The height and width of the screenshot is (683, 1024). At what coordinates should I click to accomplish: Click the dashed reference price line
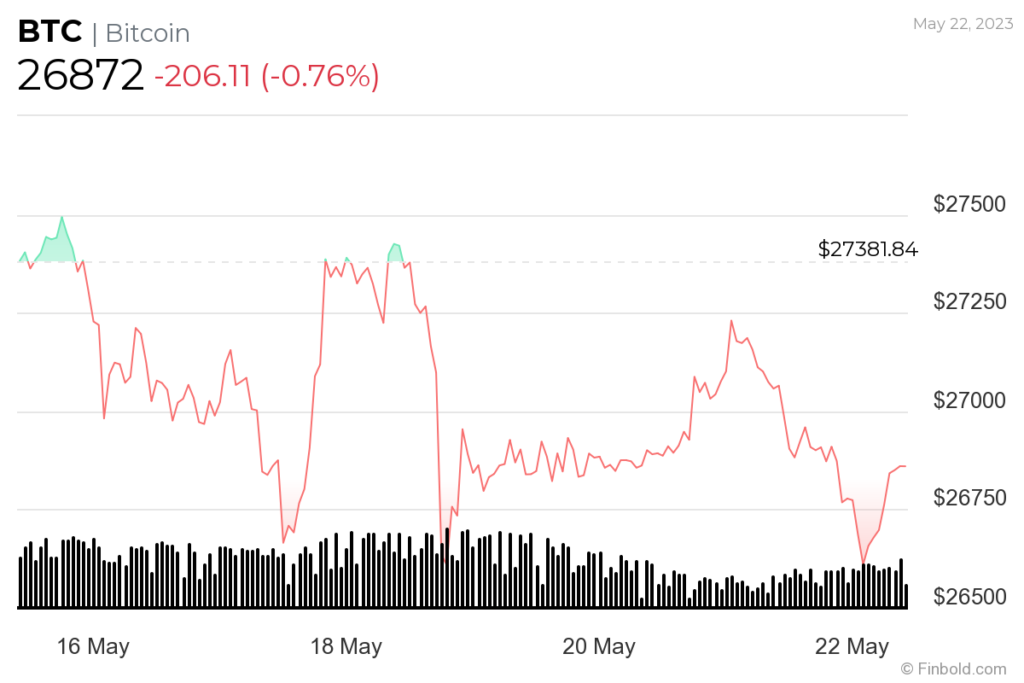[x=600, y=262]
